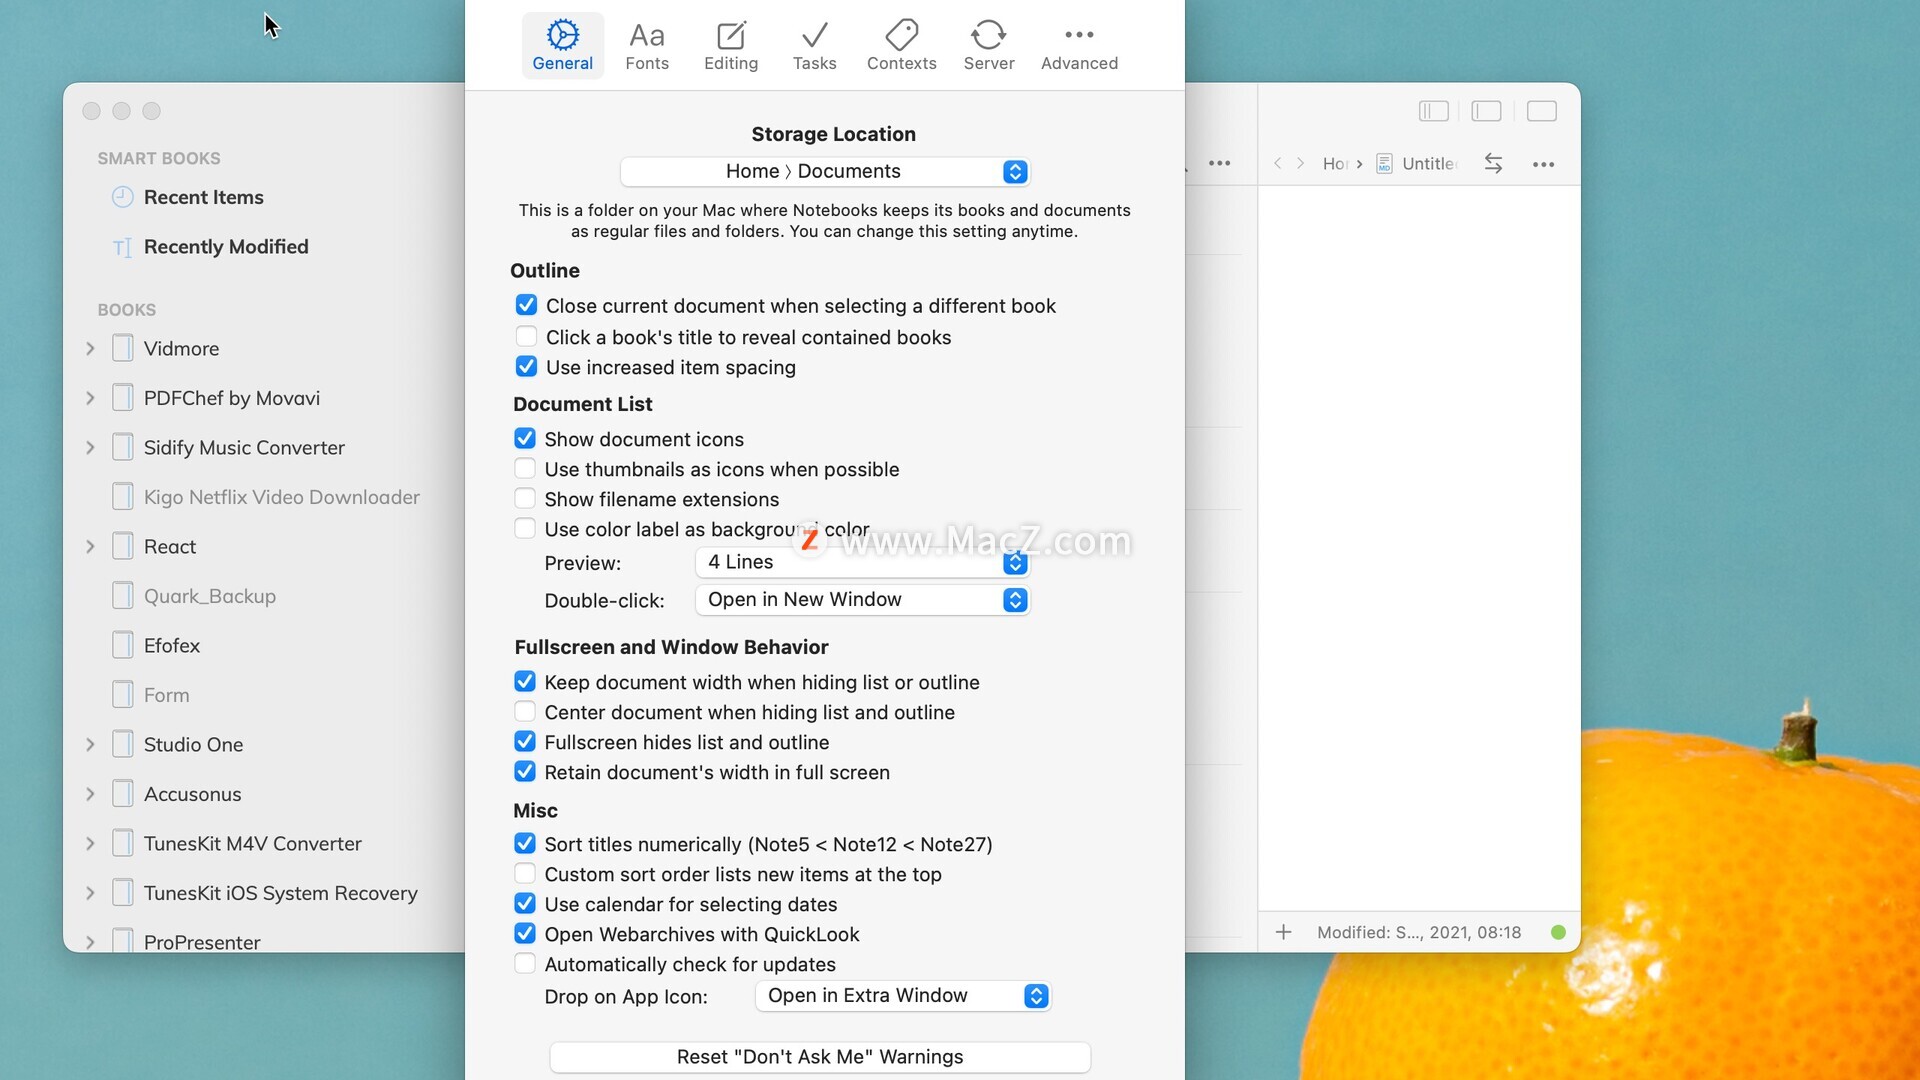
Task: Toggle Use increased item spacing
Action: 526,366
